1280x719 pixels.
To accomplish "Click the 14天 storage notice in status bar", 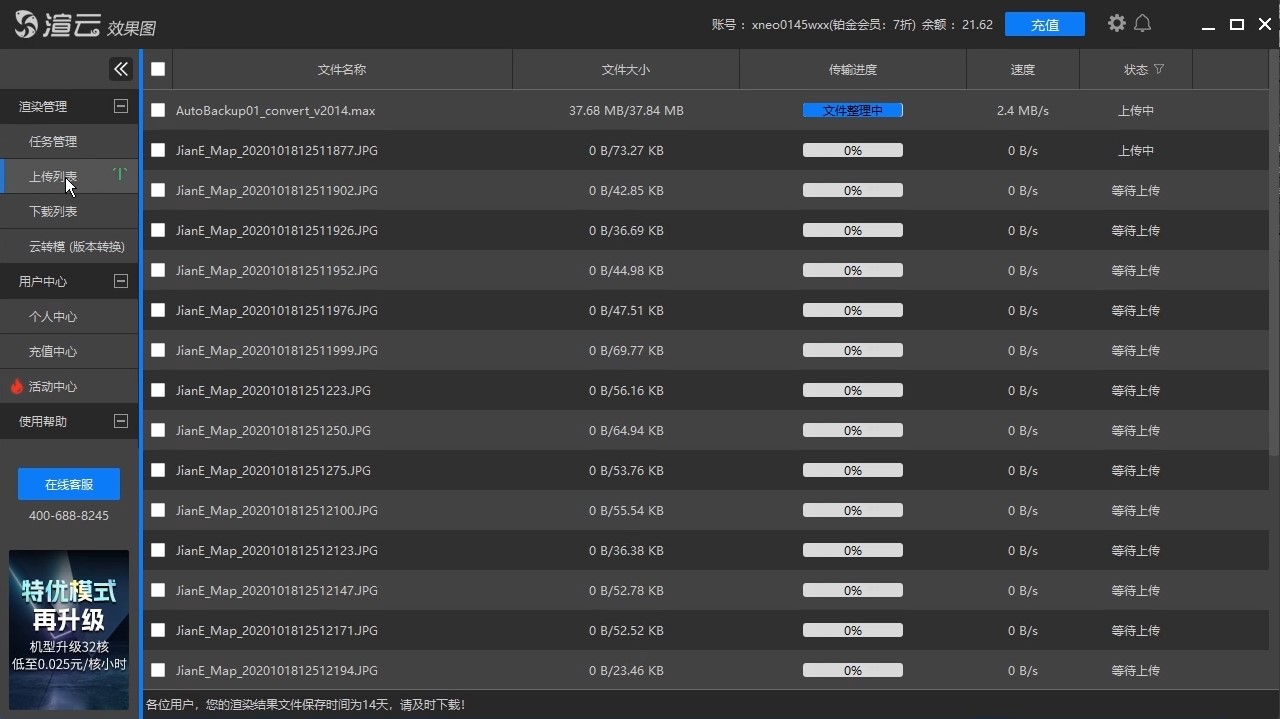I will coord(305,705).
